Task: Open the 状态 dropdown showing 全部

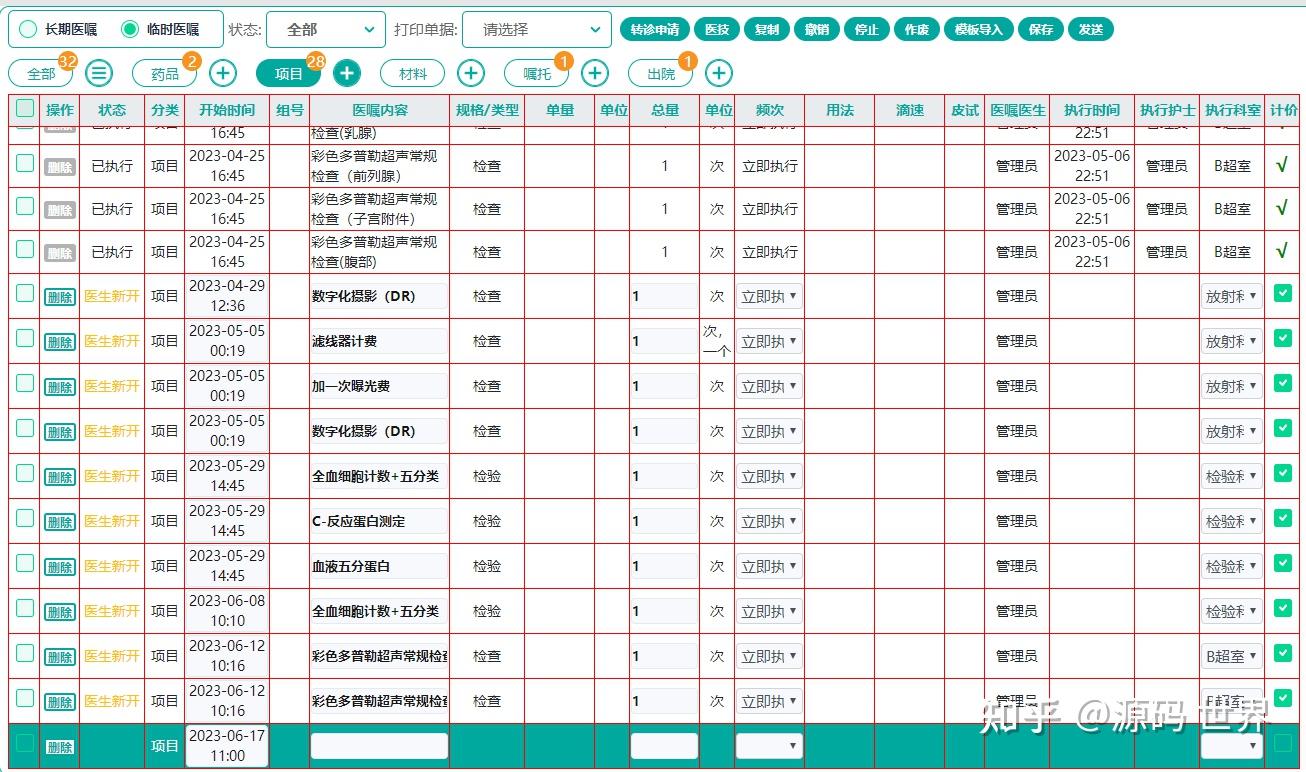Action: 326,29
